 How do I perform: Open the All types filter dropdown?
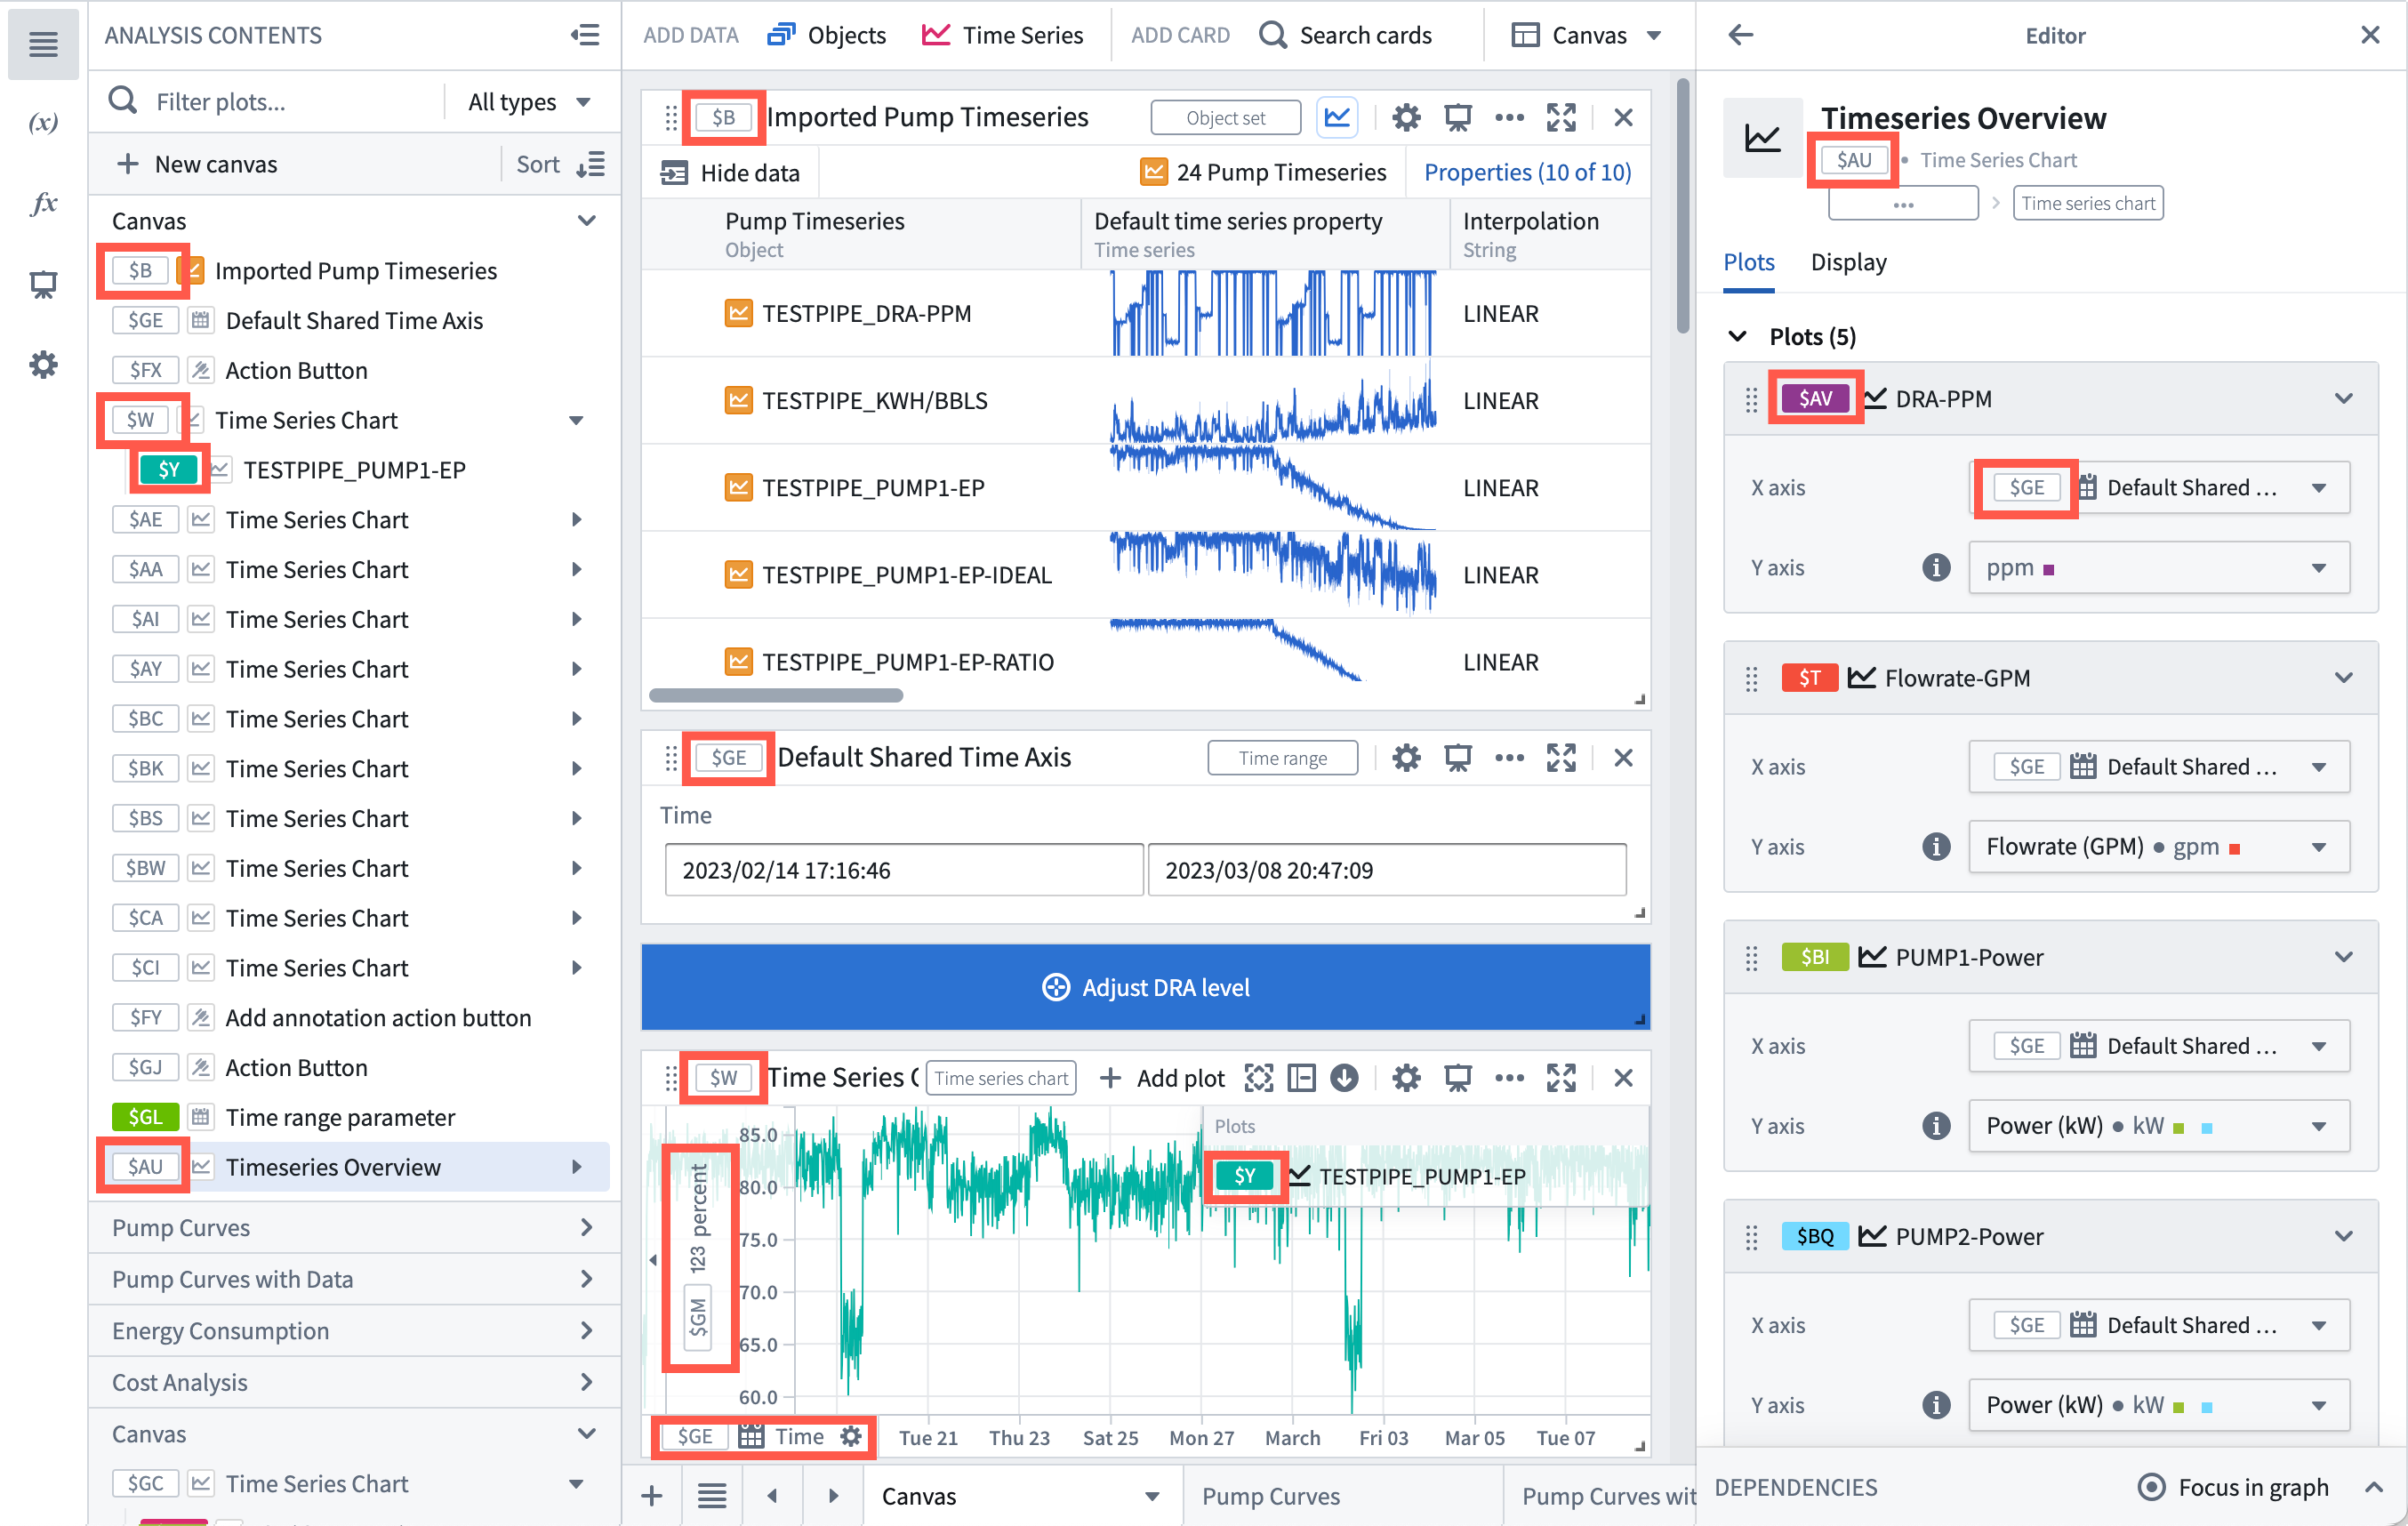coord(529,102)
